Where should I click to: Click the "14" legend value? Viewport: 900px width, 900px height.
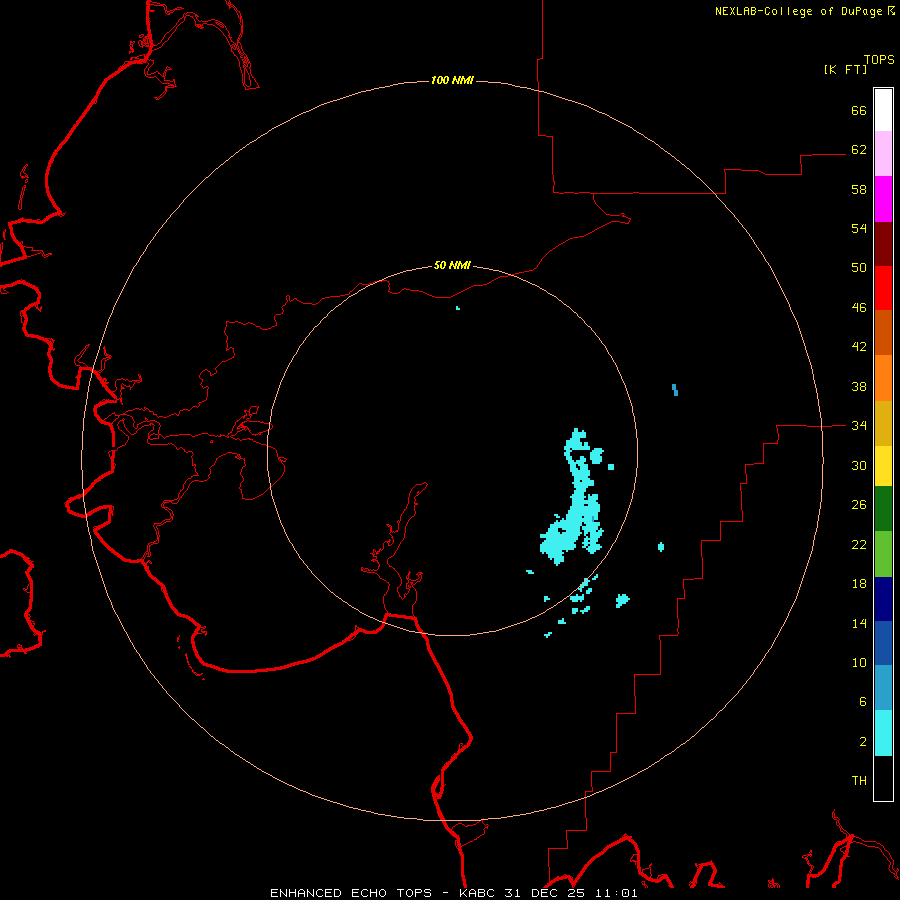tap(859, 623)
